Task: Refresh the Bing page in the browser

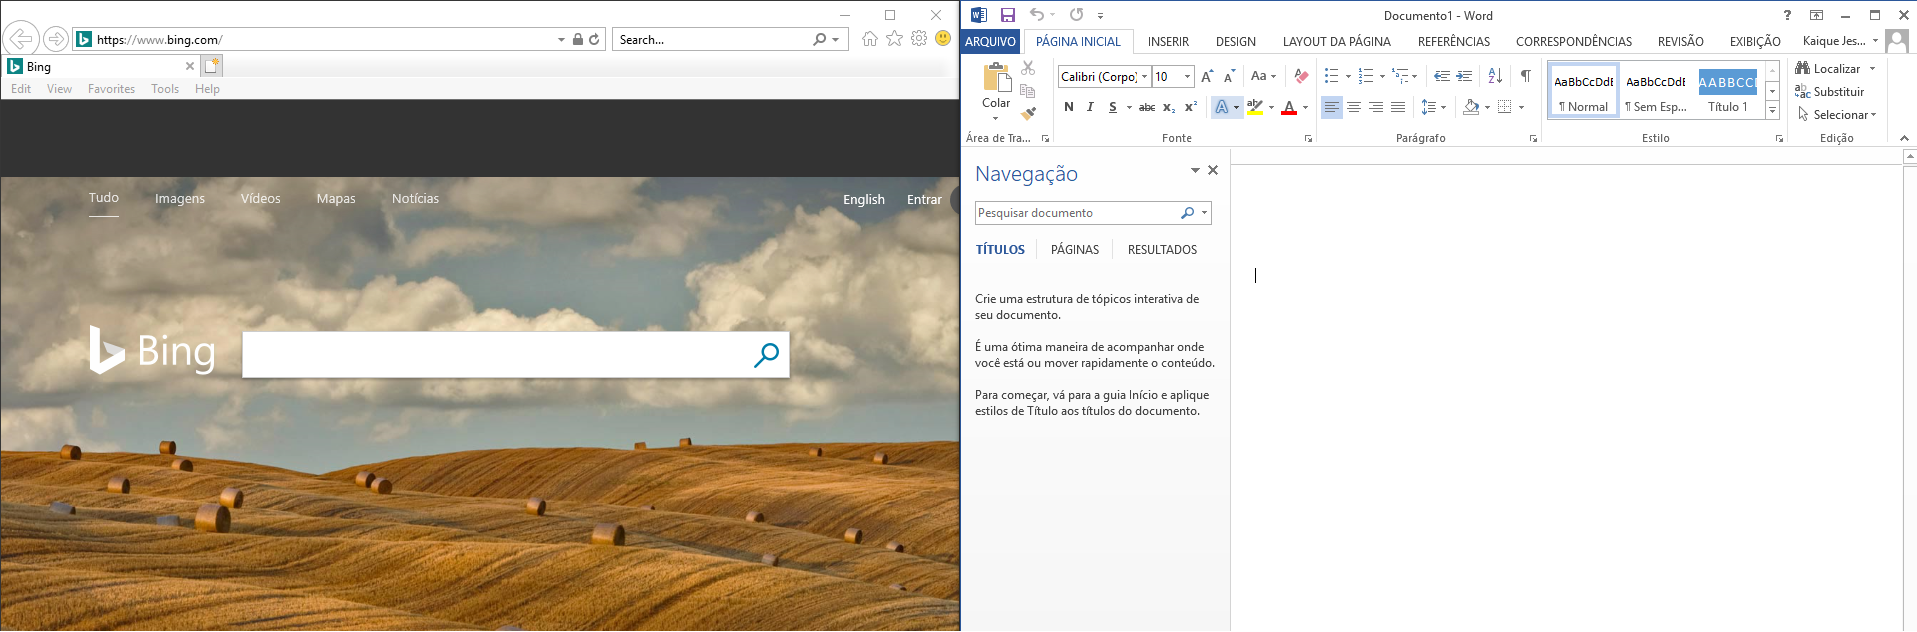Action: tap(594, 40)
